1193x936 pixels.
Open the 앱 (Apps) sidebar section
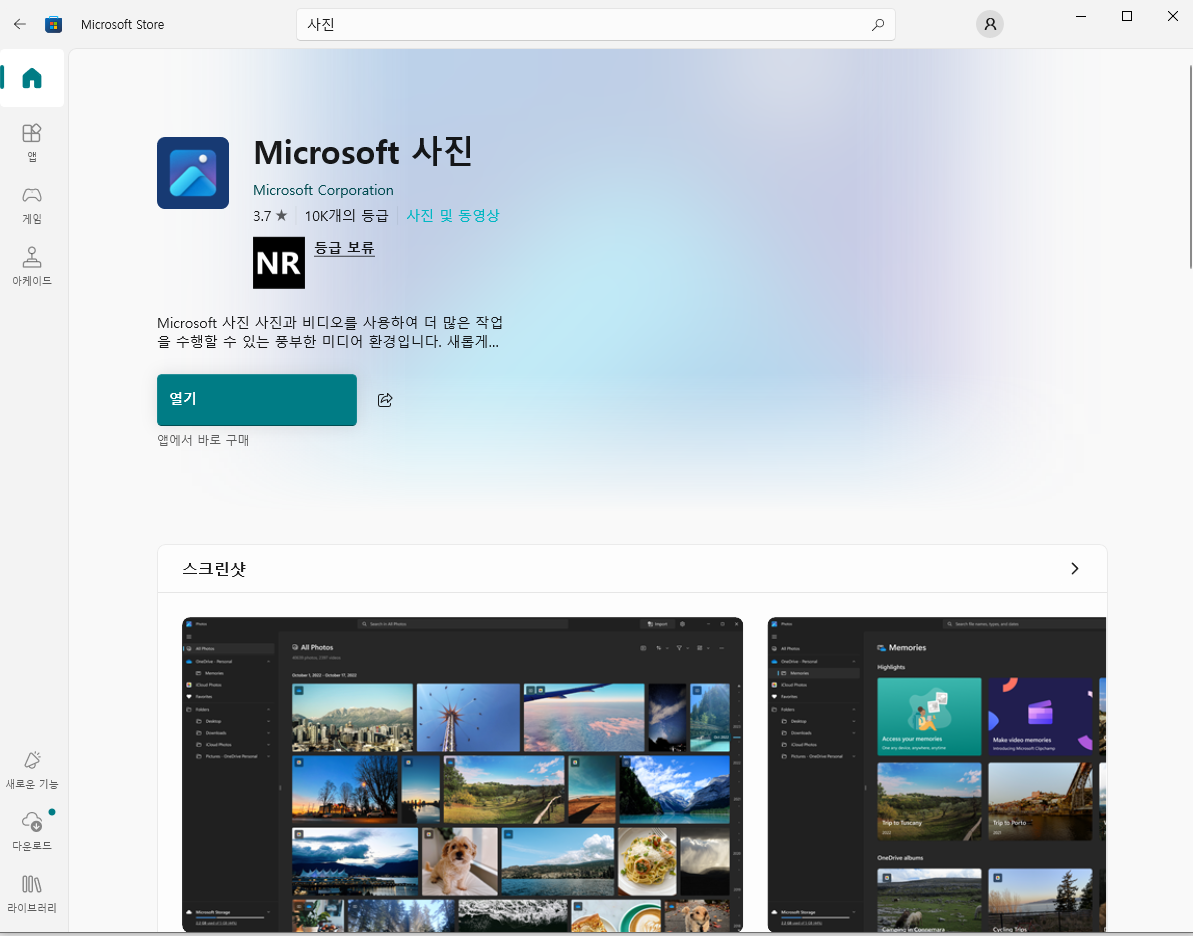tap(32, 142)
